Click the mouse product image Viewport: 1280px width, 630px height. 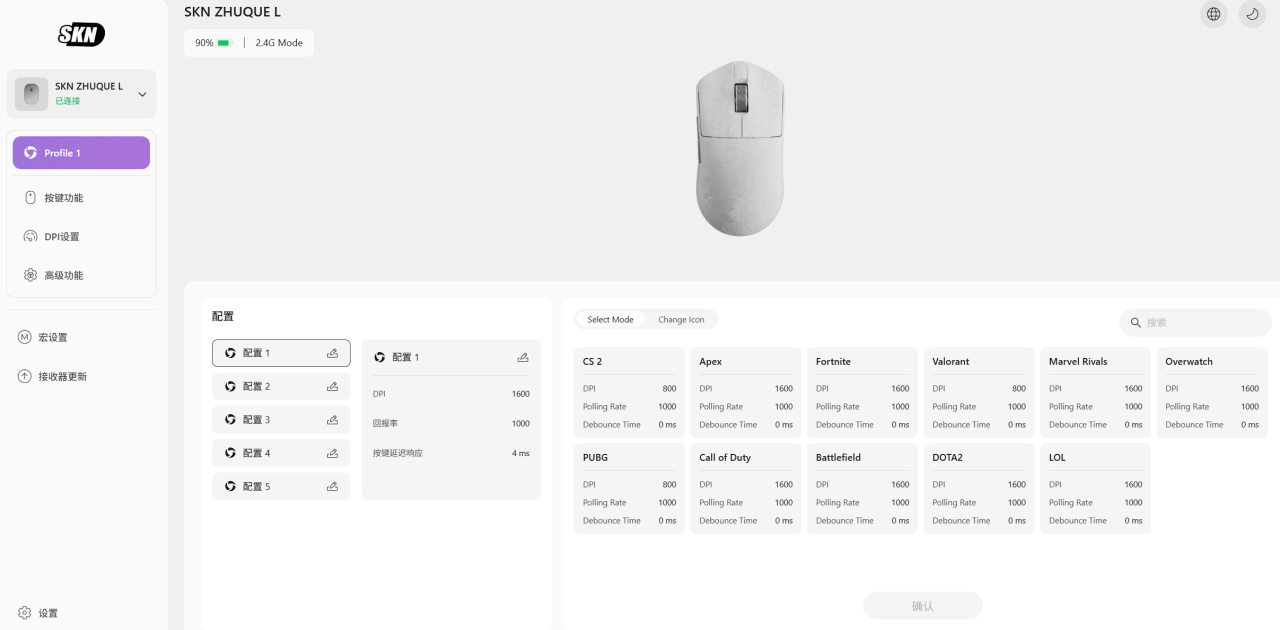click(741, 149)
